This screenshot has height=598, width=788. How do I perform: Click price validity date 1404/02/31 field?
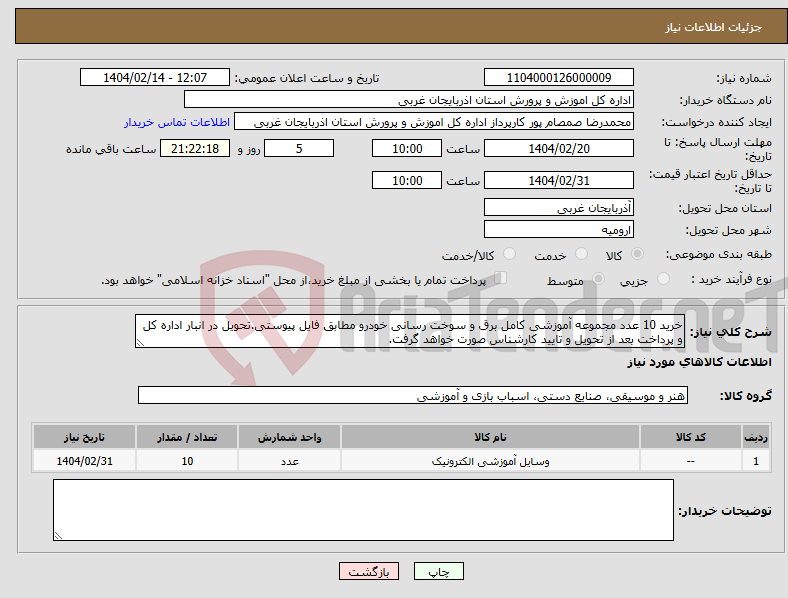click(559, 180)
